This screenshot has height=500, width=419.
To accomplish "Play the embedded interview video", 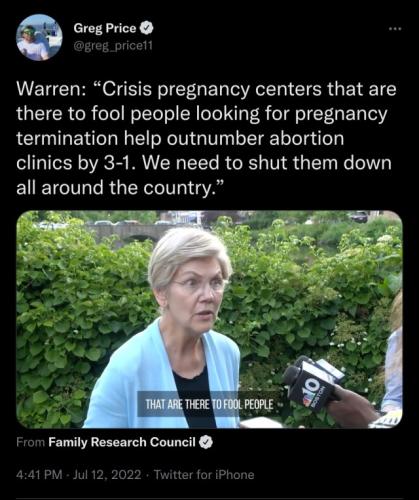I will (x=209, y=319).
